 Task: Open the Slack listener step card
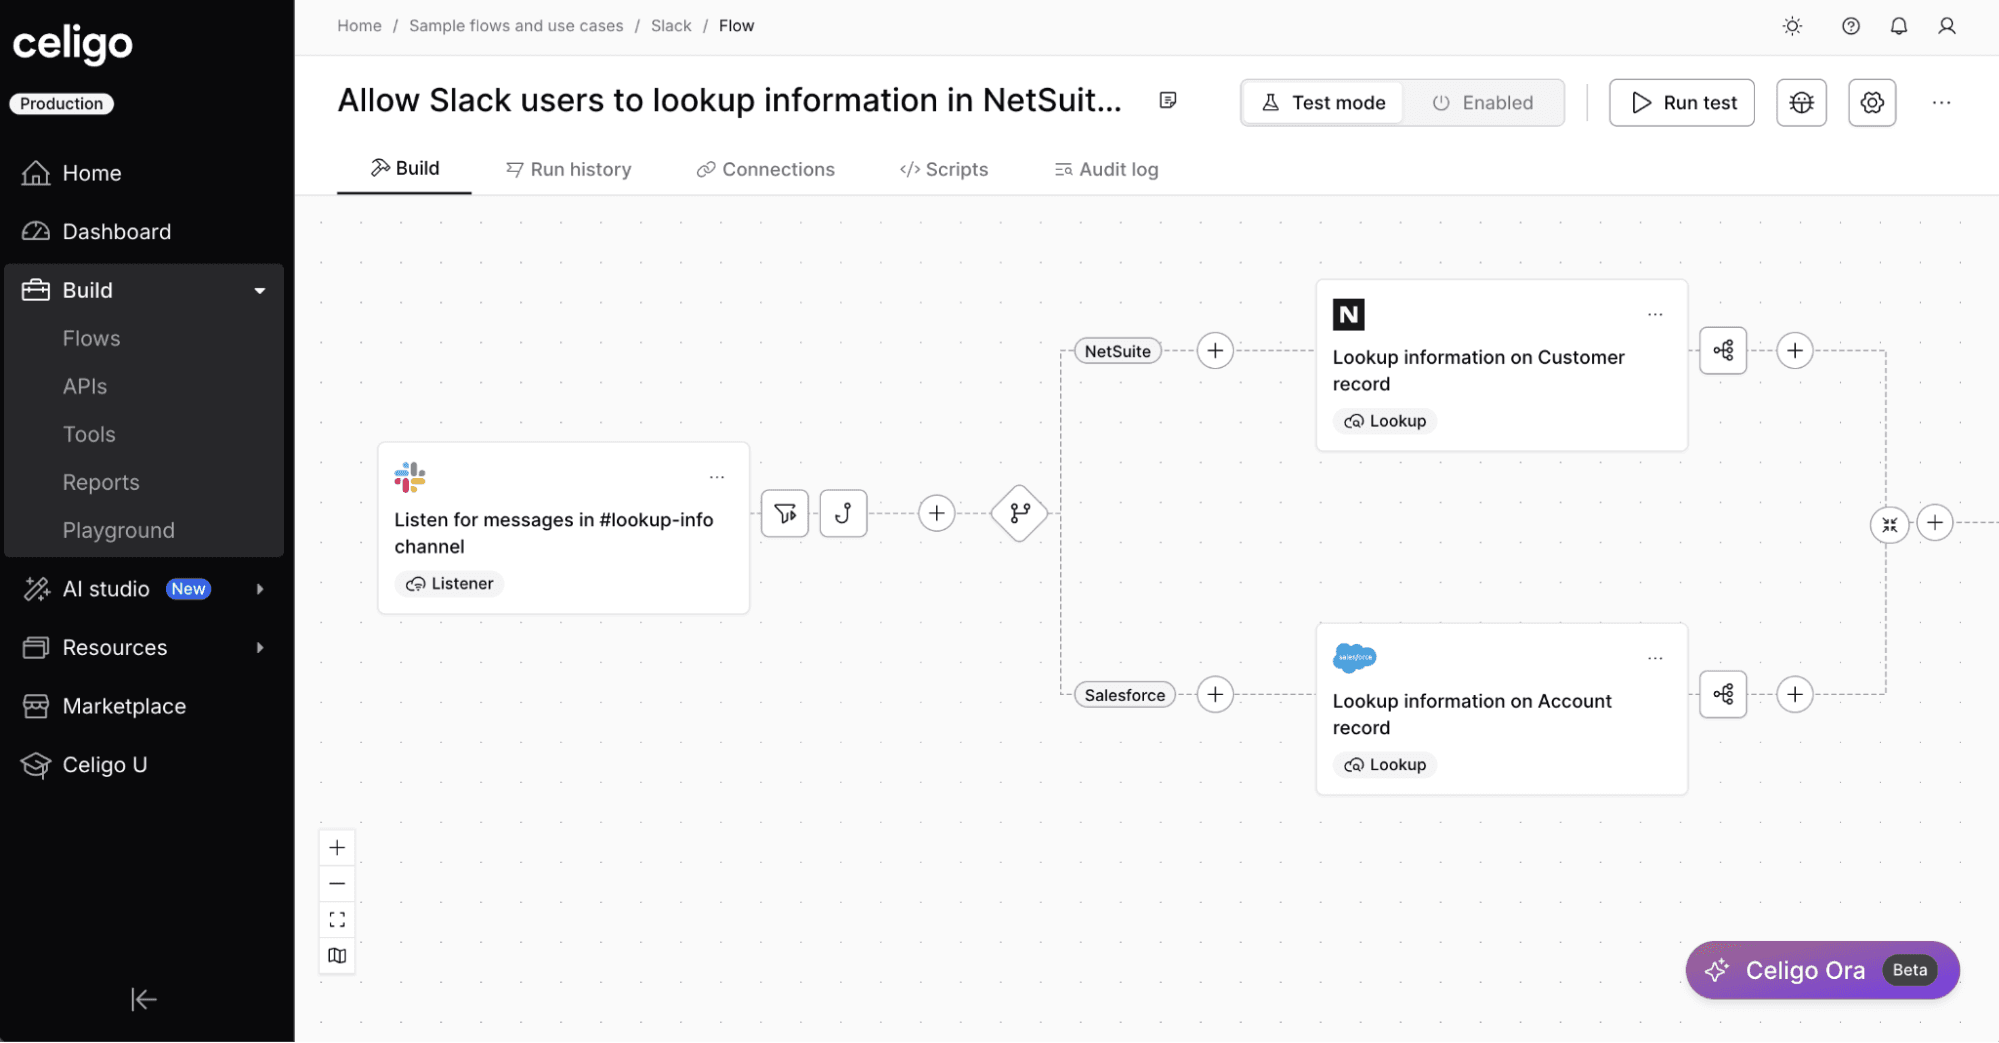[x=564, y=528]
